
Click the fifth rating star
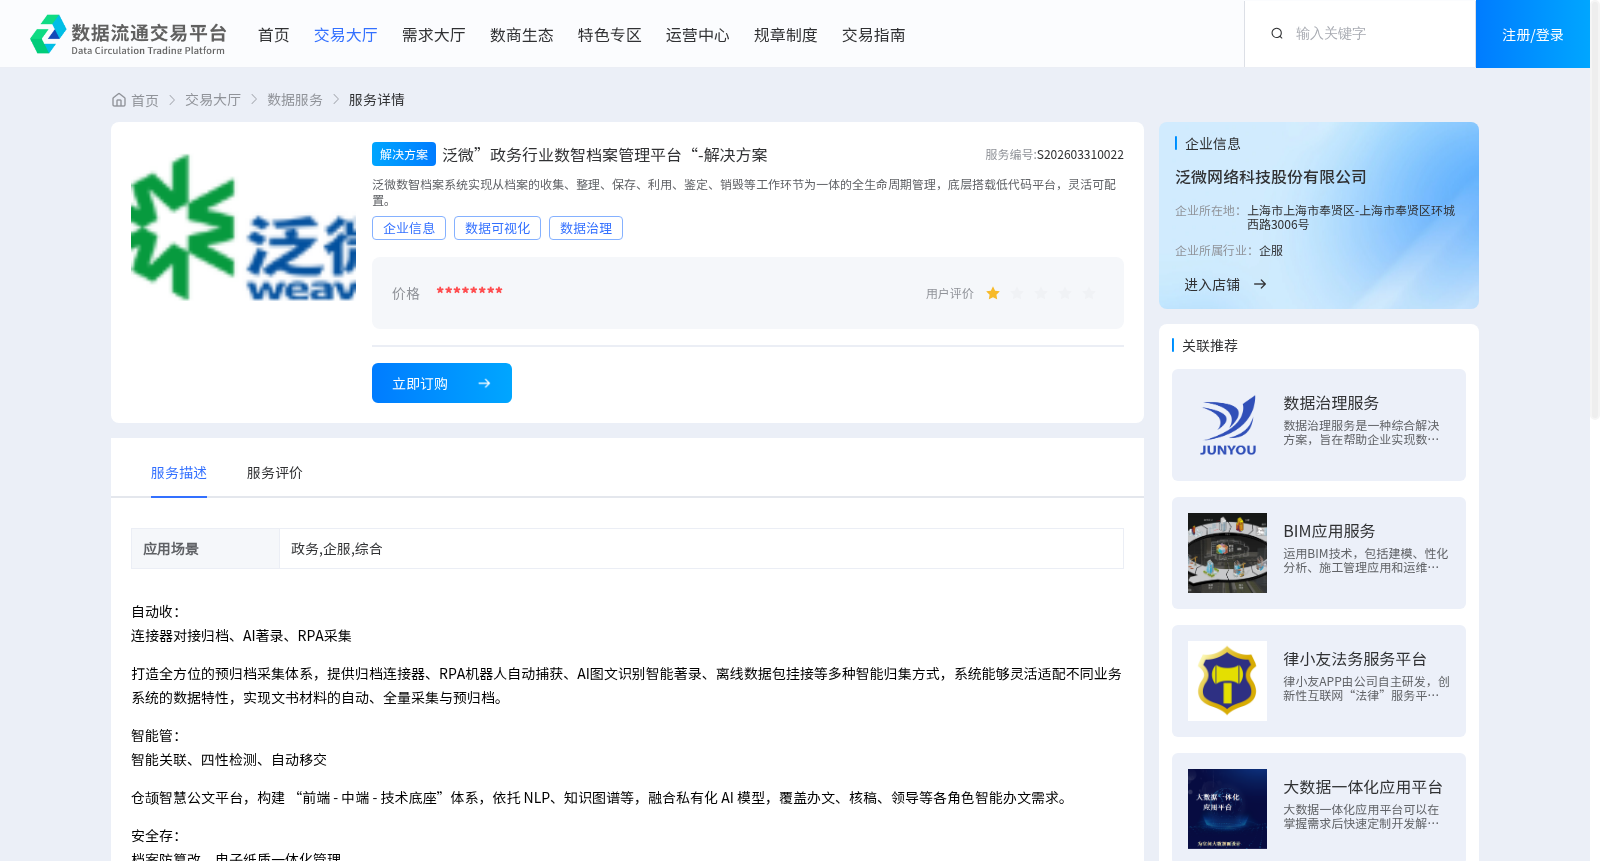point(1089,293)
